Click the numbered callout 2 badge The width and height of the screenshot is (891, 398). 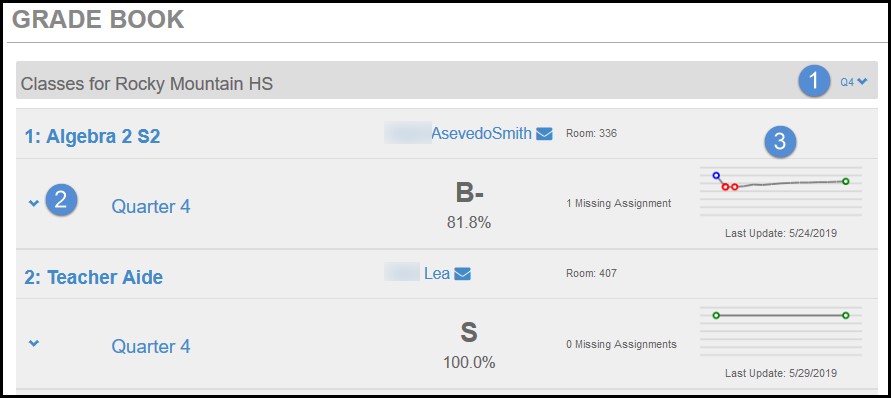click(61, 200)
